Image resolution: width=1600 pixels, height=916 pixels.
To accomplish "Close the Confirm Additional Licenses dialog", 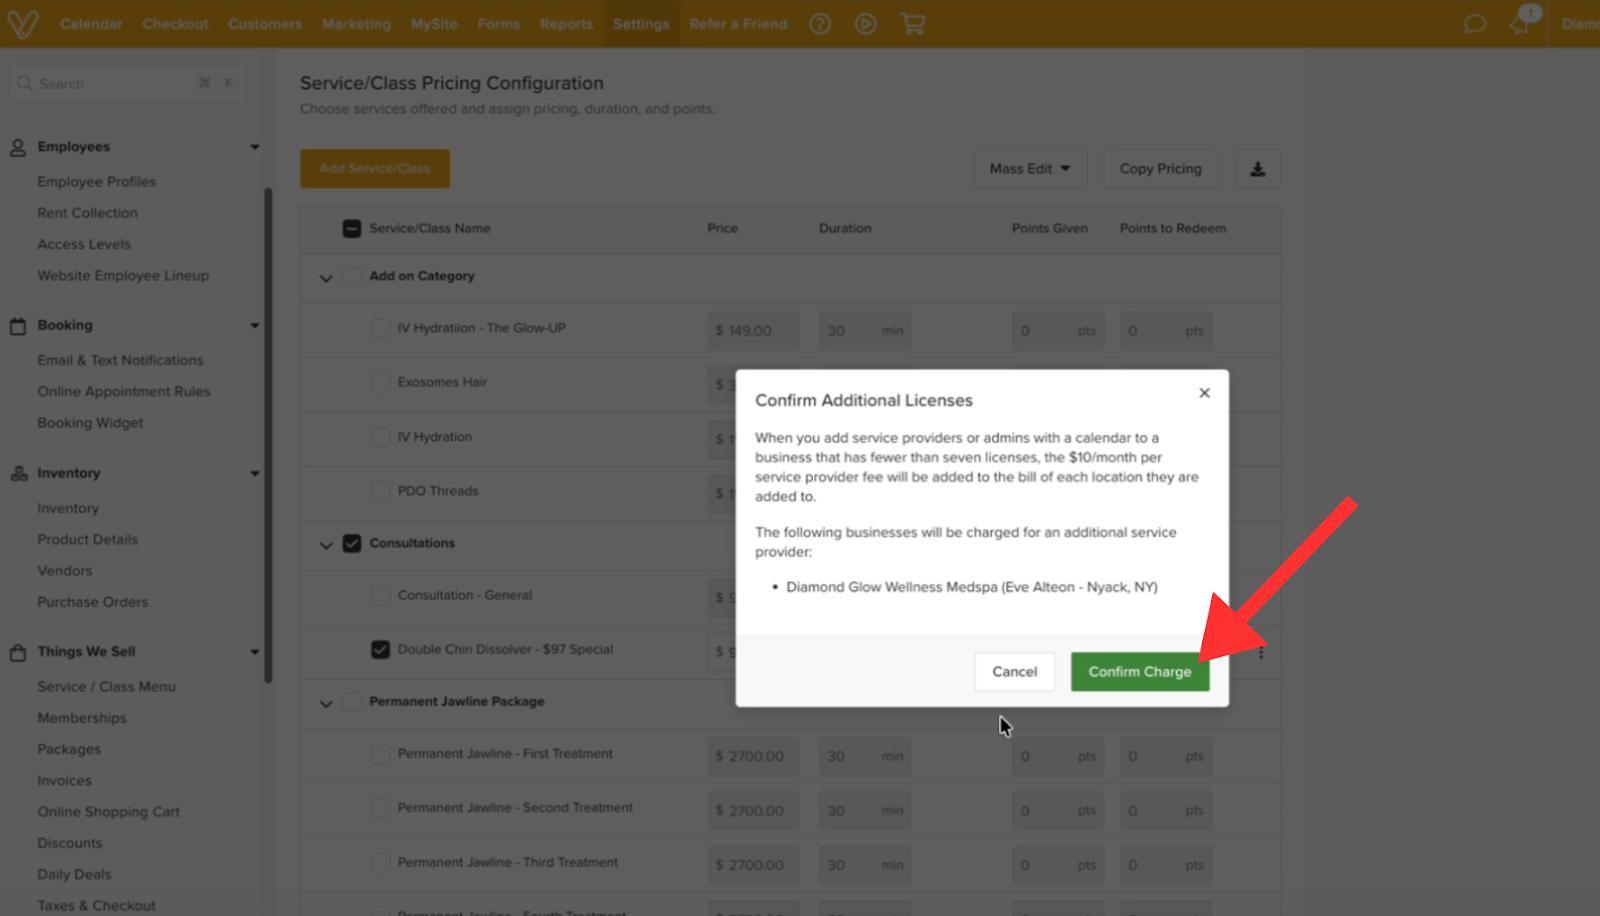I will [x=1205, y=393].
